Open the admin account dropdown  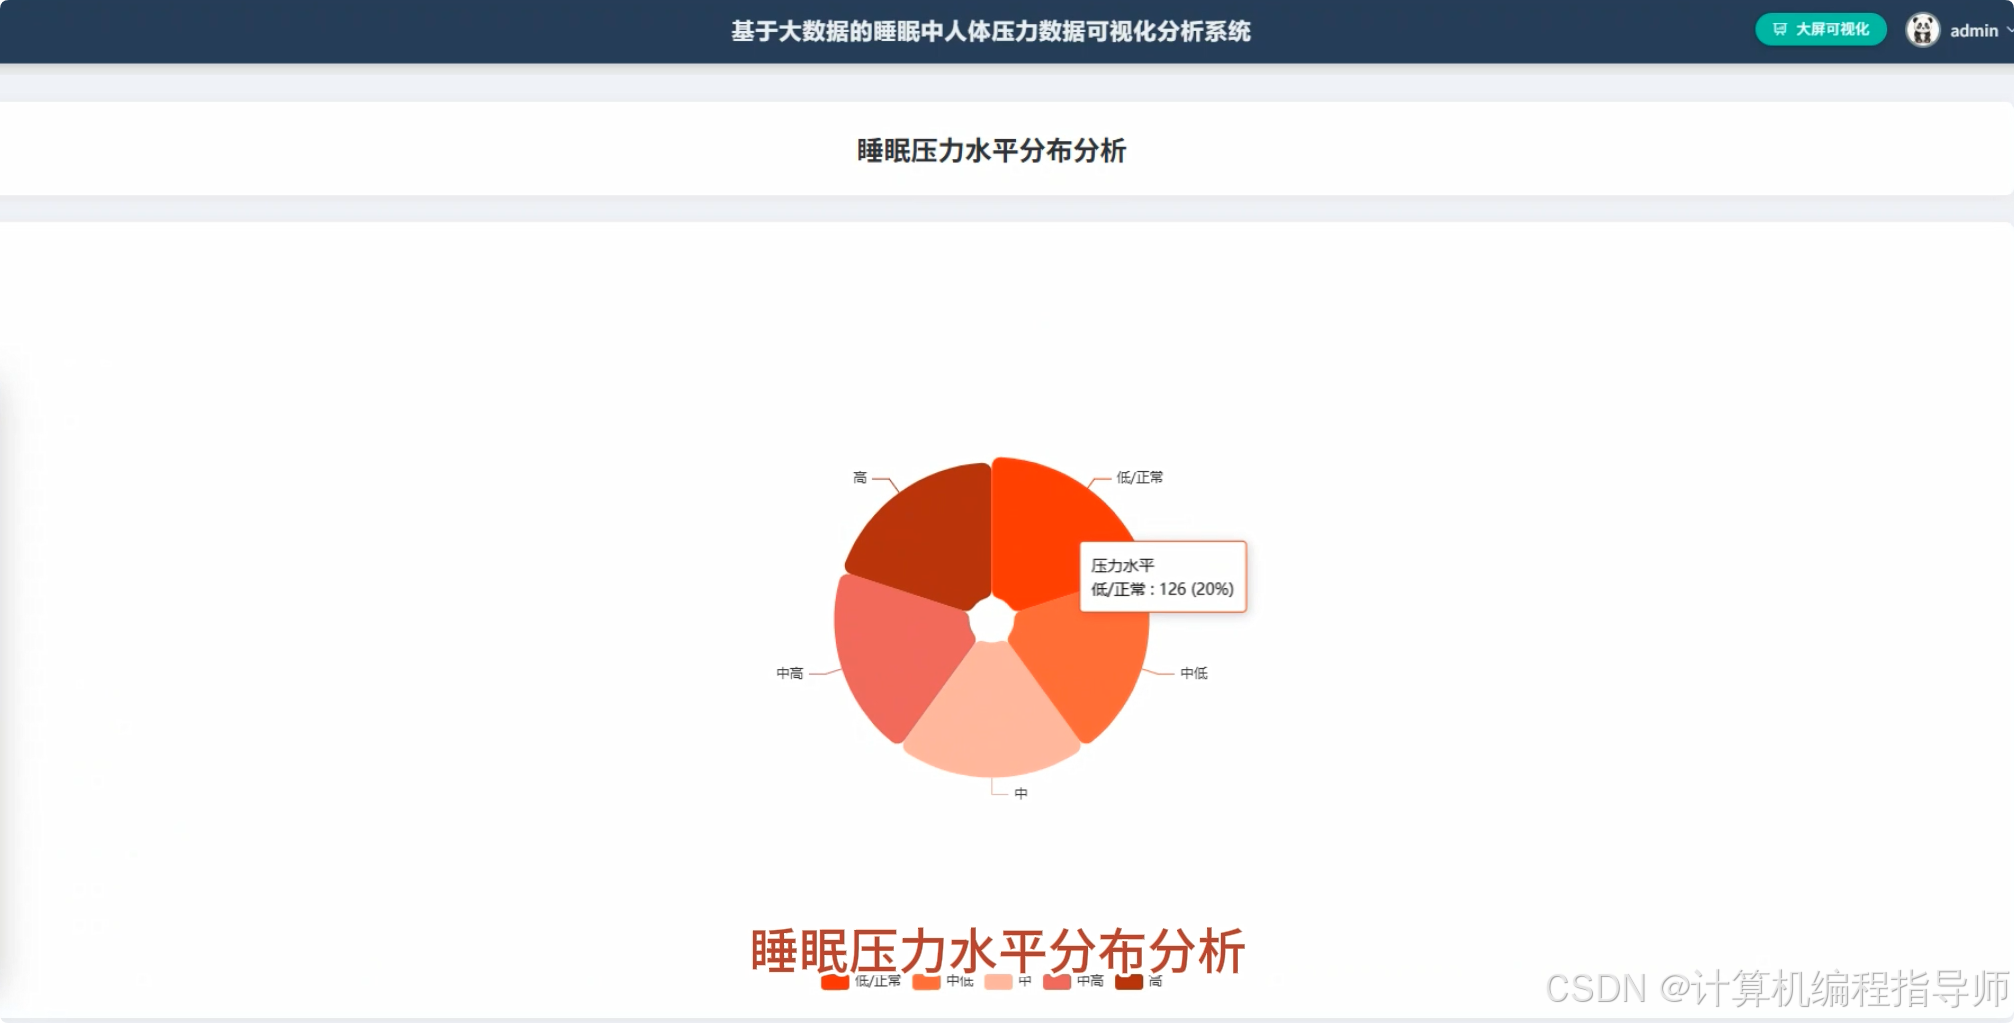click(1973, 30)
